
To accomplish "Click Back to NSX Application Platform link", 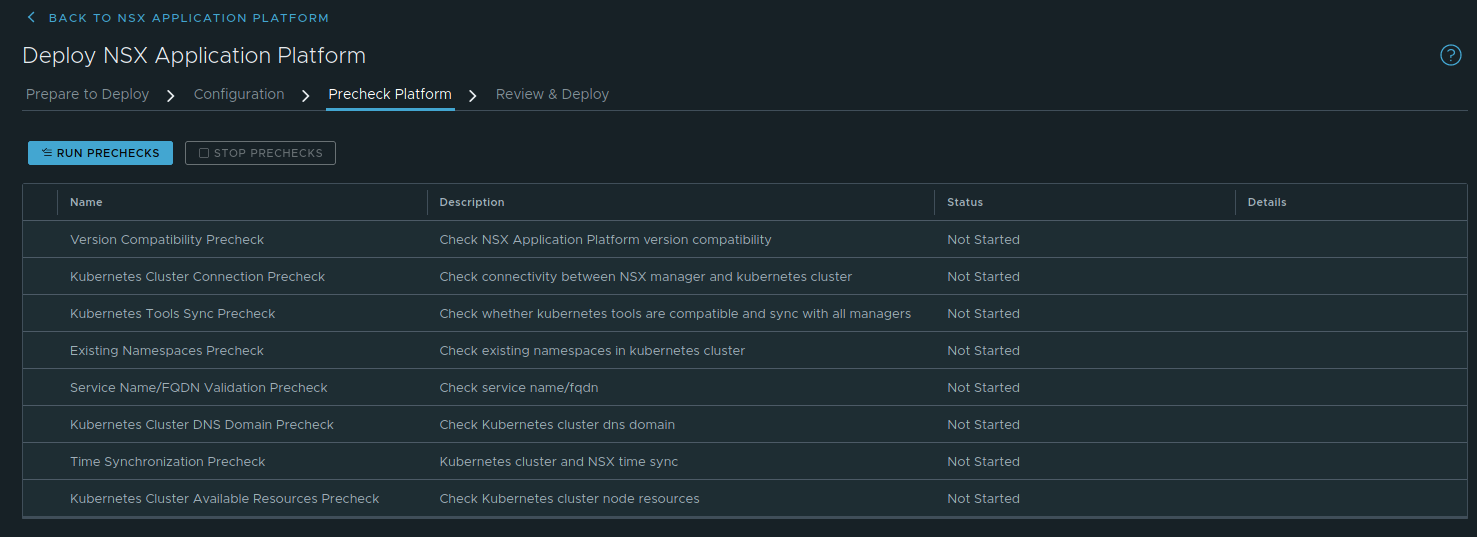I will (188, 18).
